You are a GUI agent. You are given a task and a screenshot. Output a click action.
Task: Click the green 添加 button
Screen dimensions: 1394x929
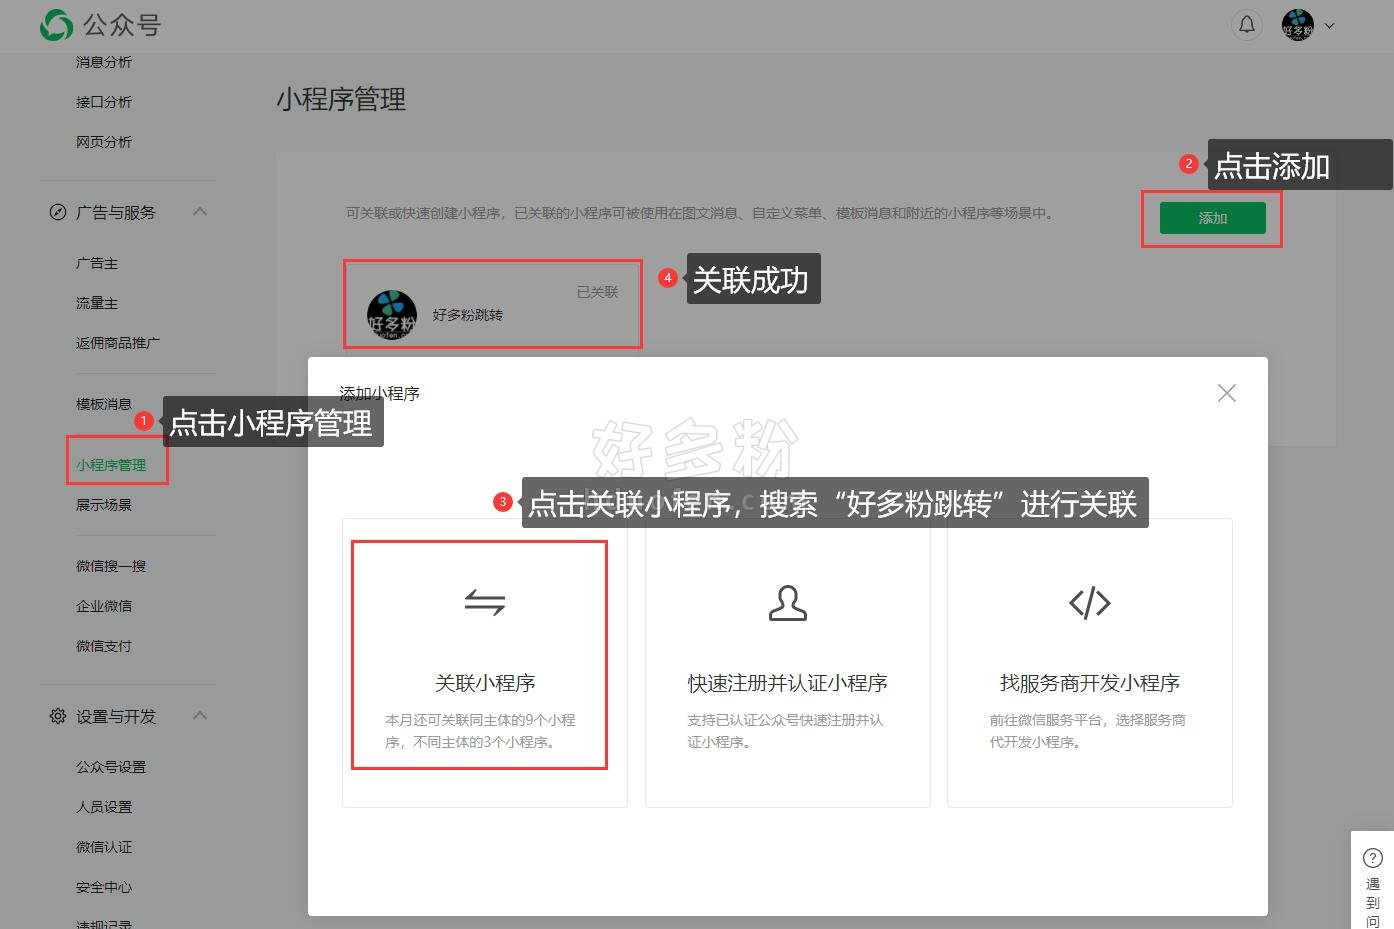1212,218
